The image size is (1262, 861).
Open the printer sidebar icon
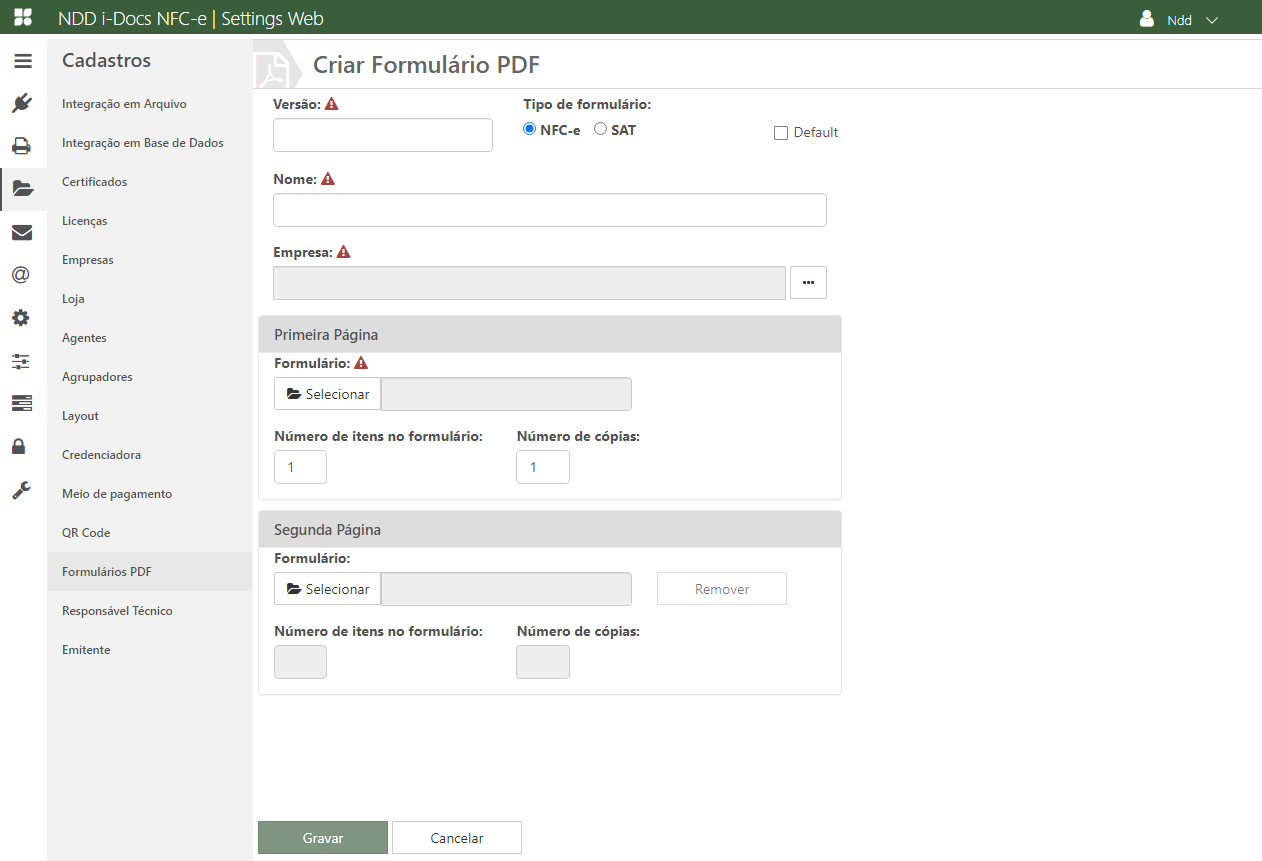coord(22,146)
